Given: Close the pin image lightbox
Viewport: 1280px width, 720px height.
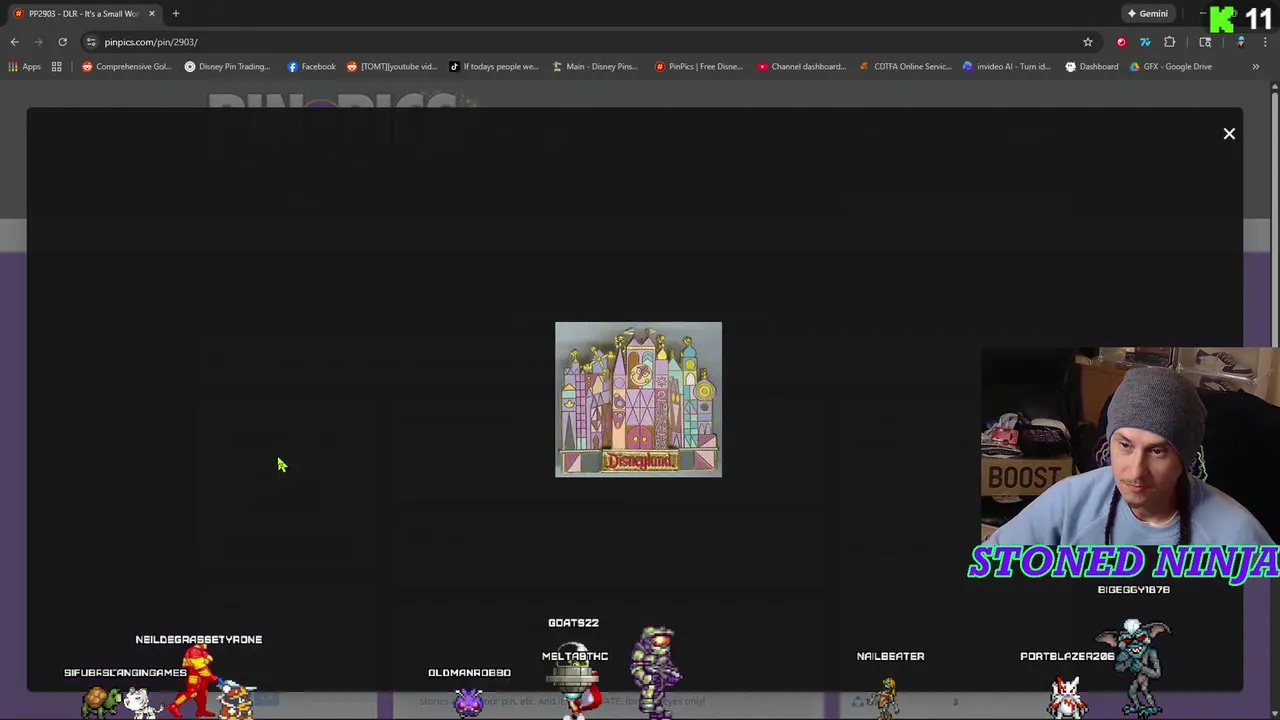Looking at the screenshot, I should coord(1229,134).
